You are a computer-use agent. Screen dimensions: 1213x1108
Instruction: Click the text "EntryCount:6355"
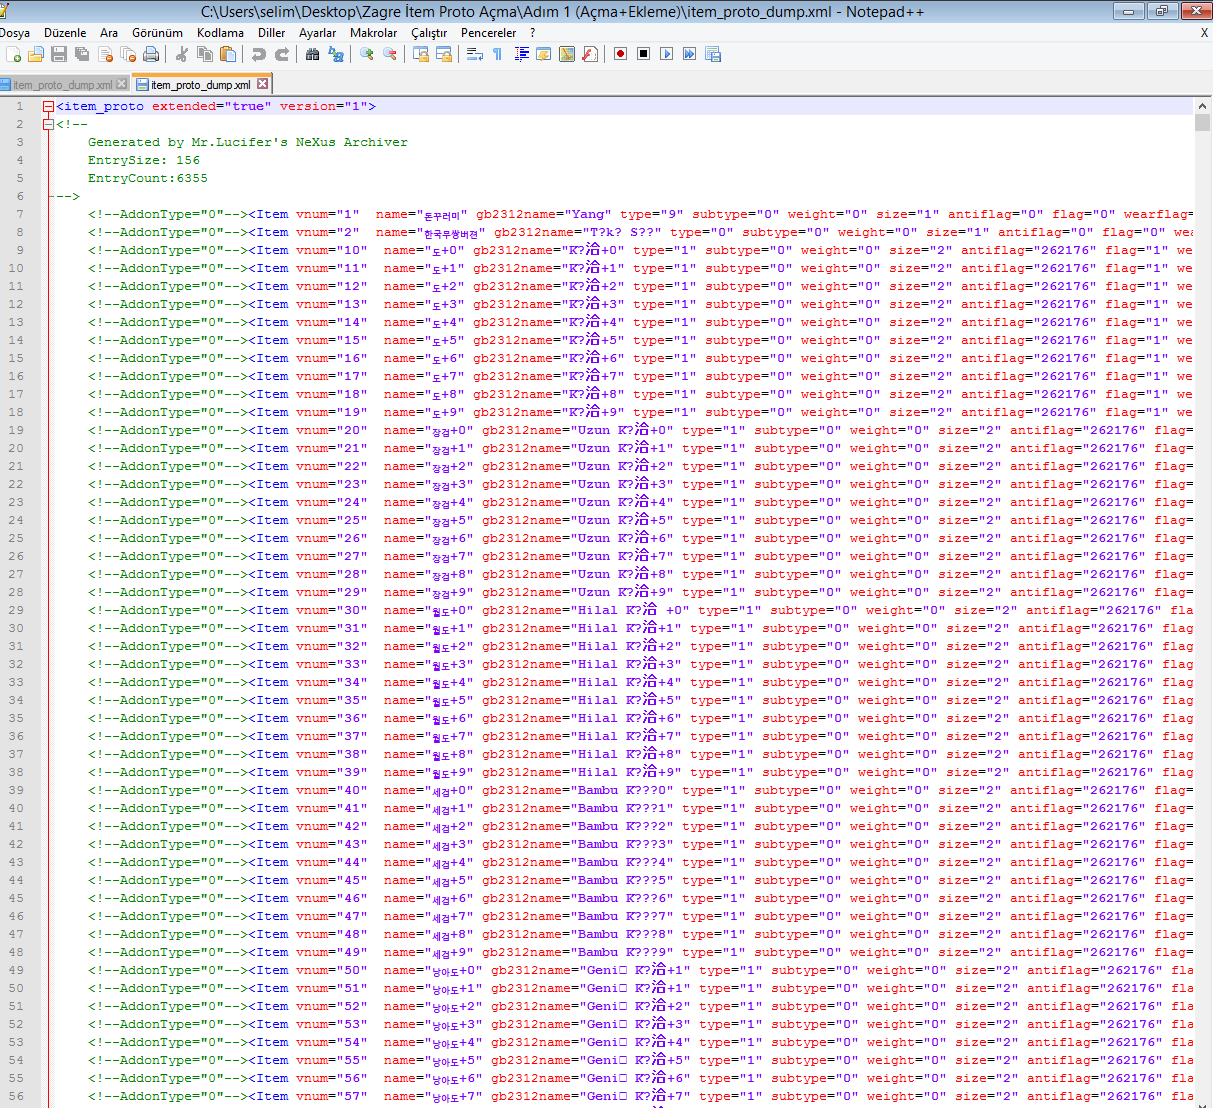(148, 178)
